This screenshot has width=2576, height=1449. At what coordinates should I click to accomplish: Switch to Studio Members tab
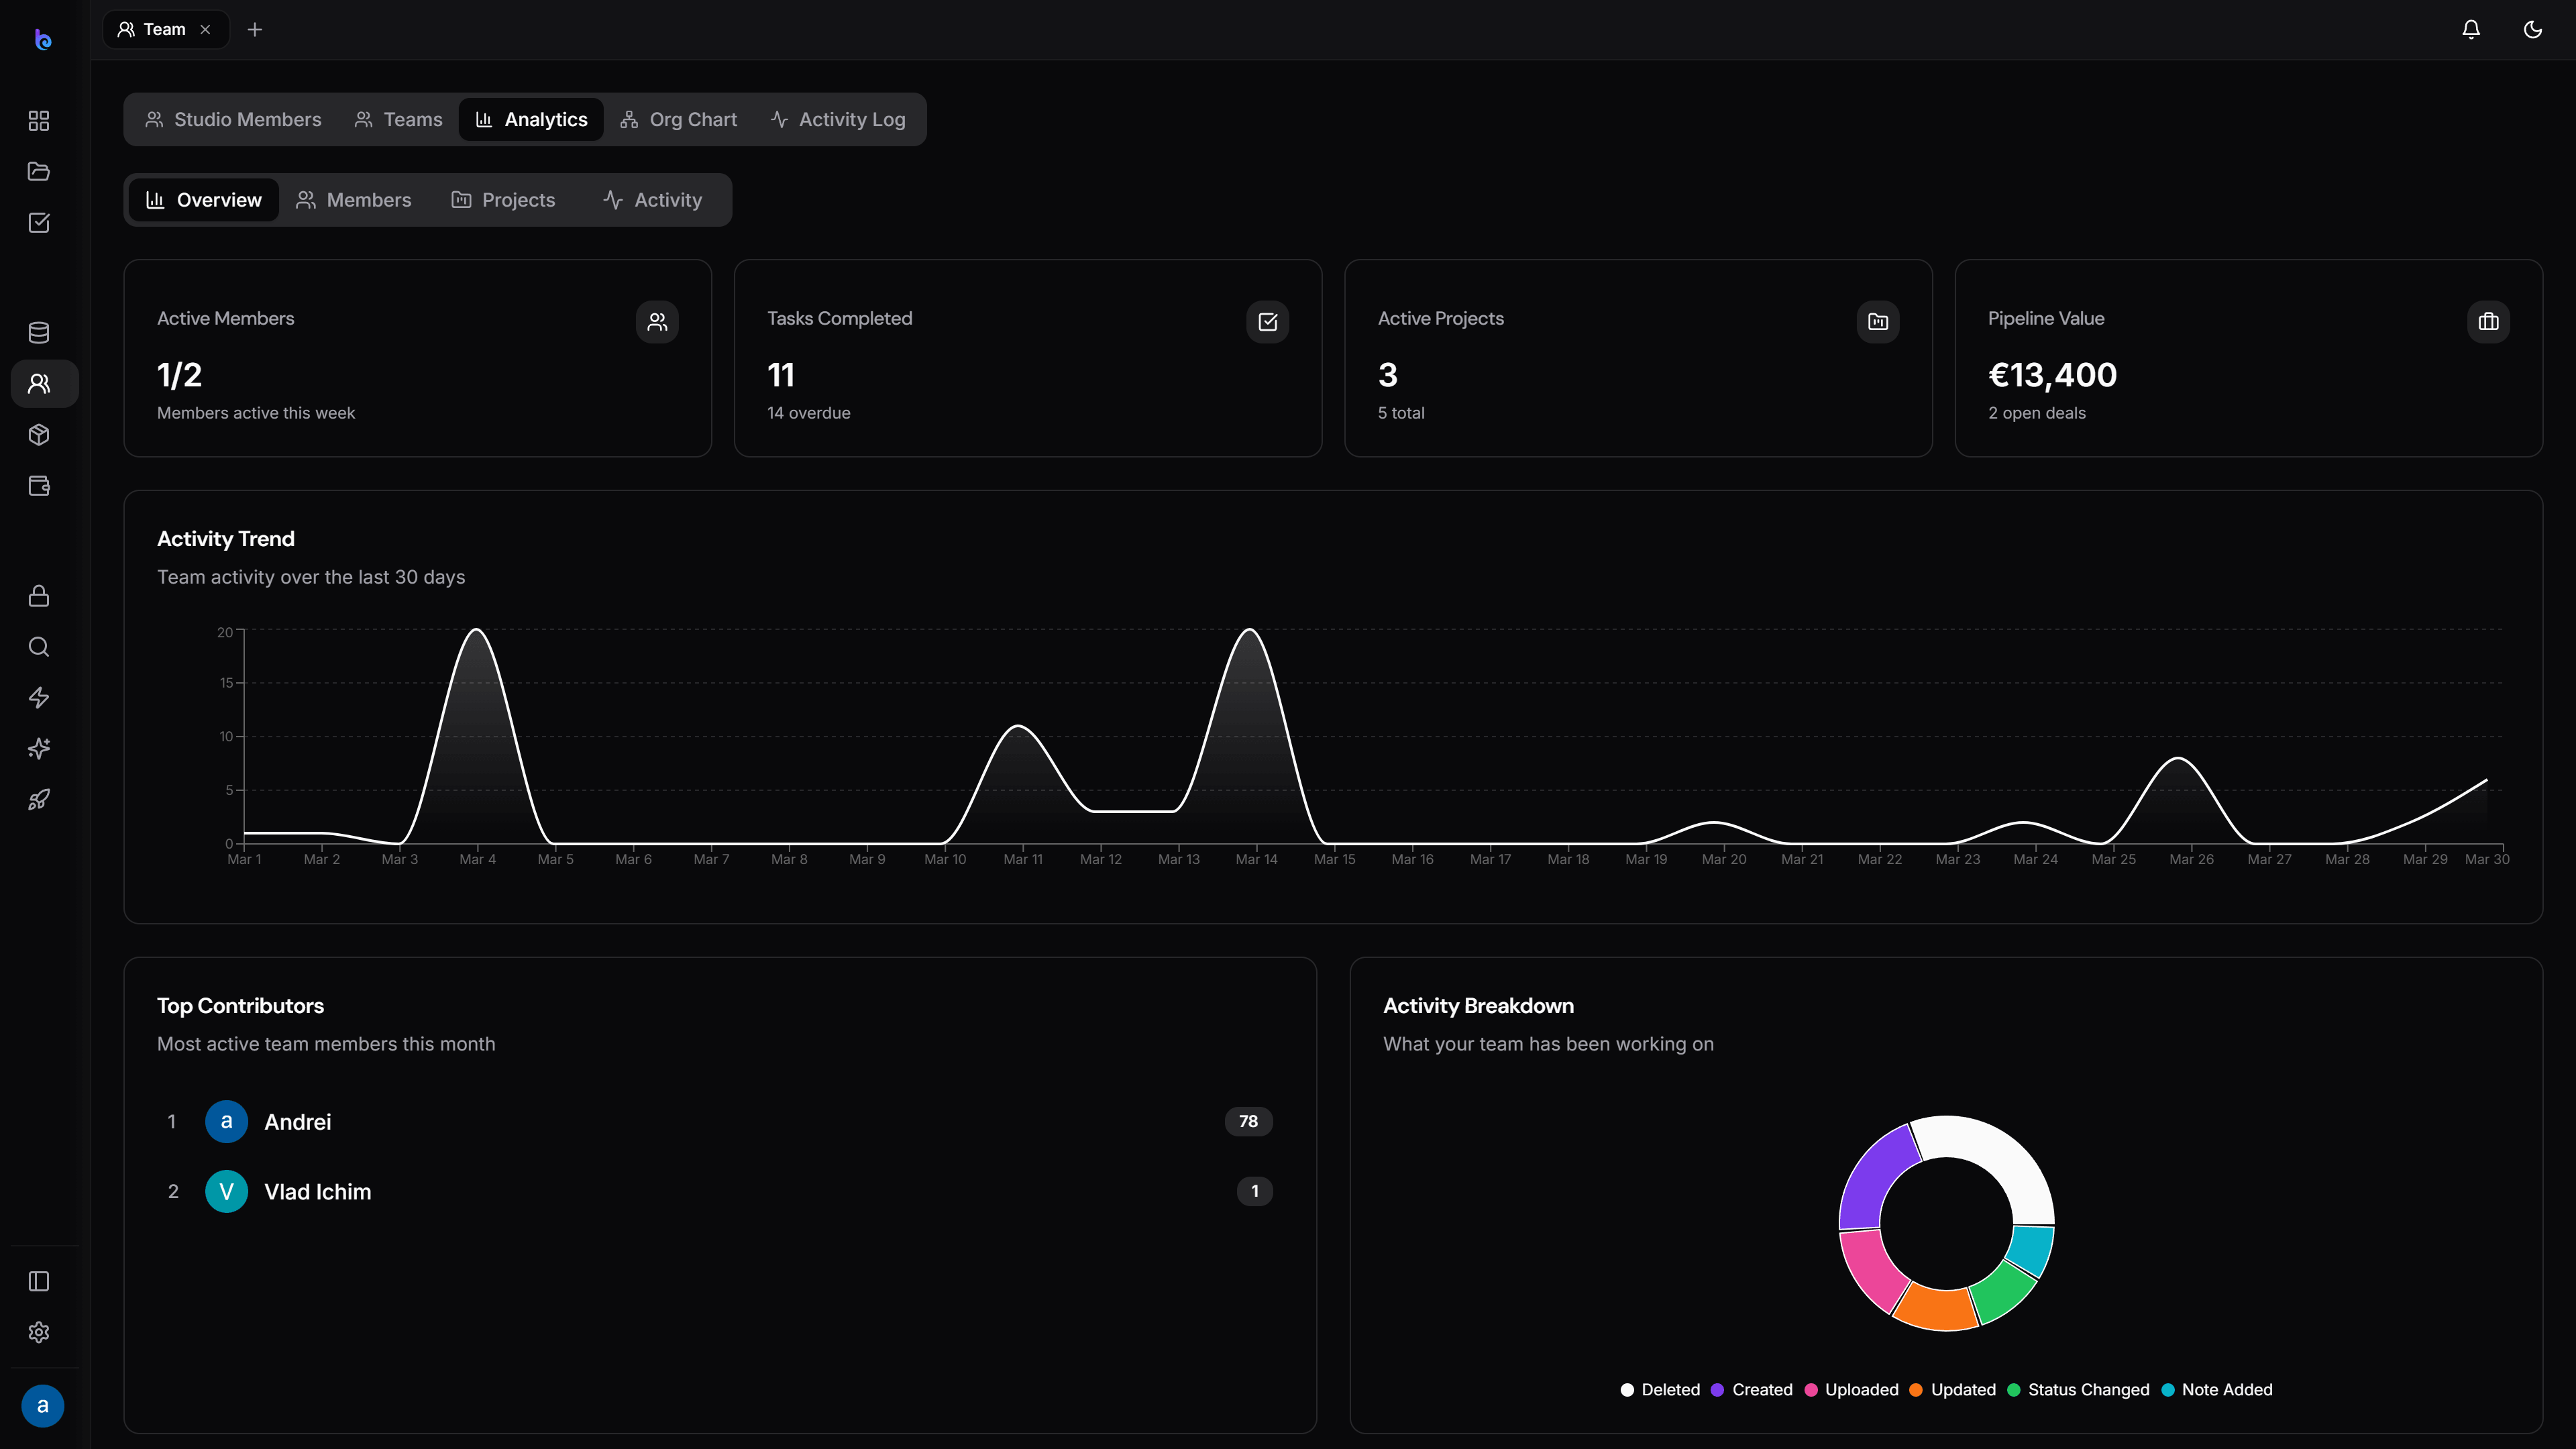coord(233,120)
